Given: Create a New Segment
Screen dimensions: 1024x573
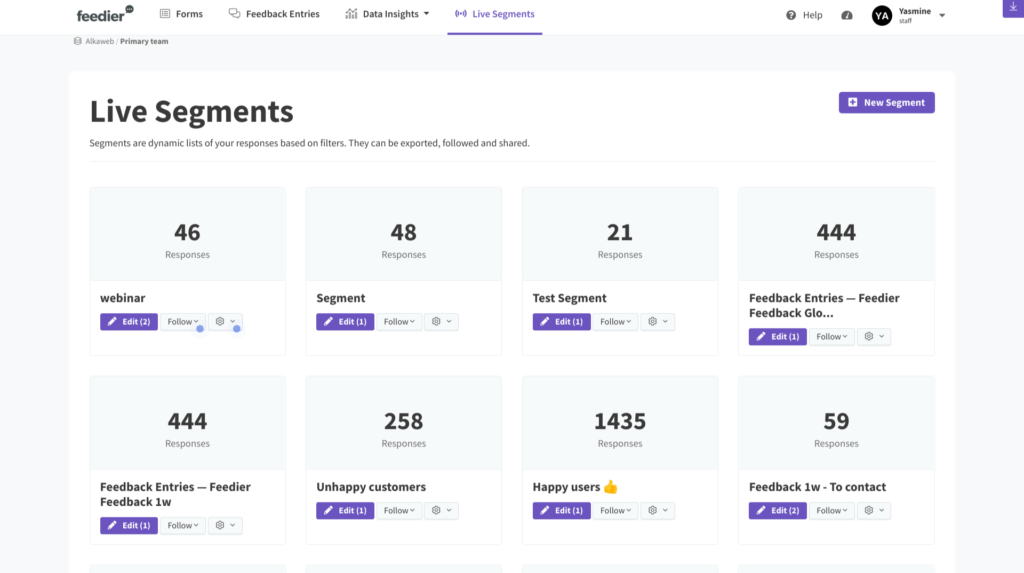Looking at the screenshot, I should tap(886, 103).
